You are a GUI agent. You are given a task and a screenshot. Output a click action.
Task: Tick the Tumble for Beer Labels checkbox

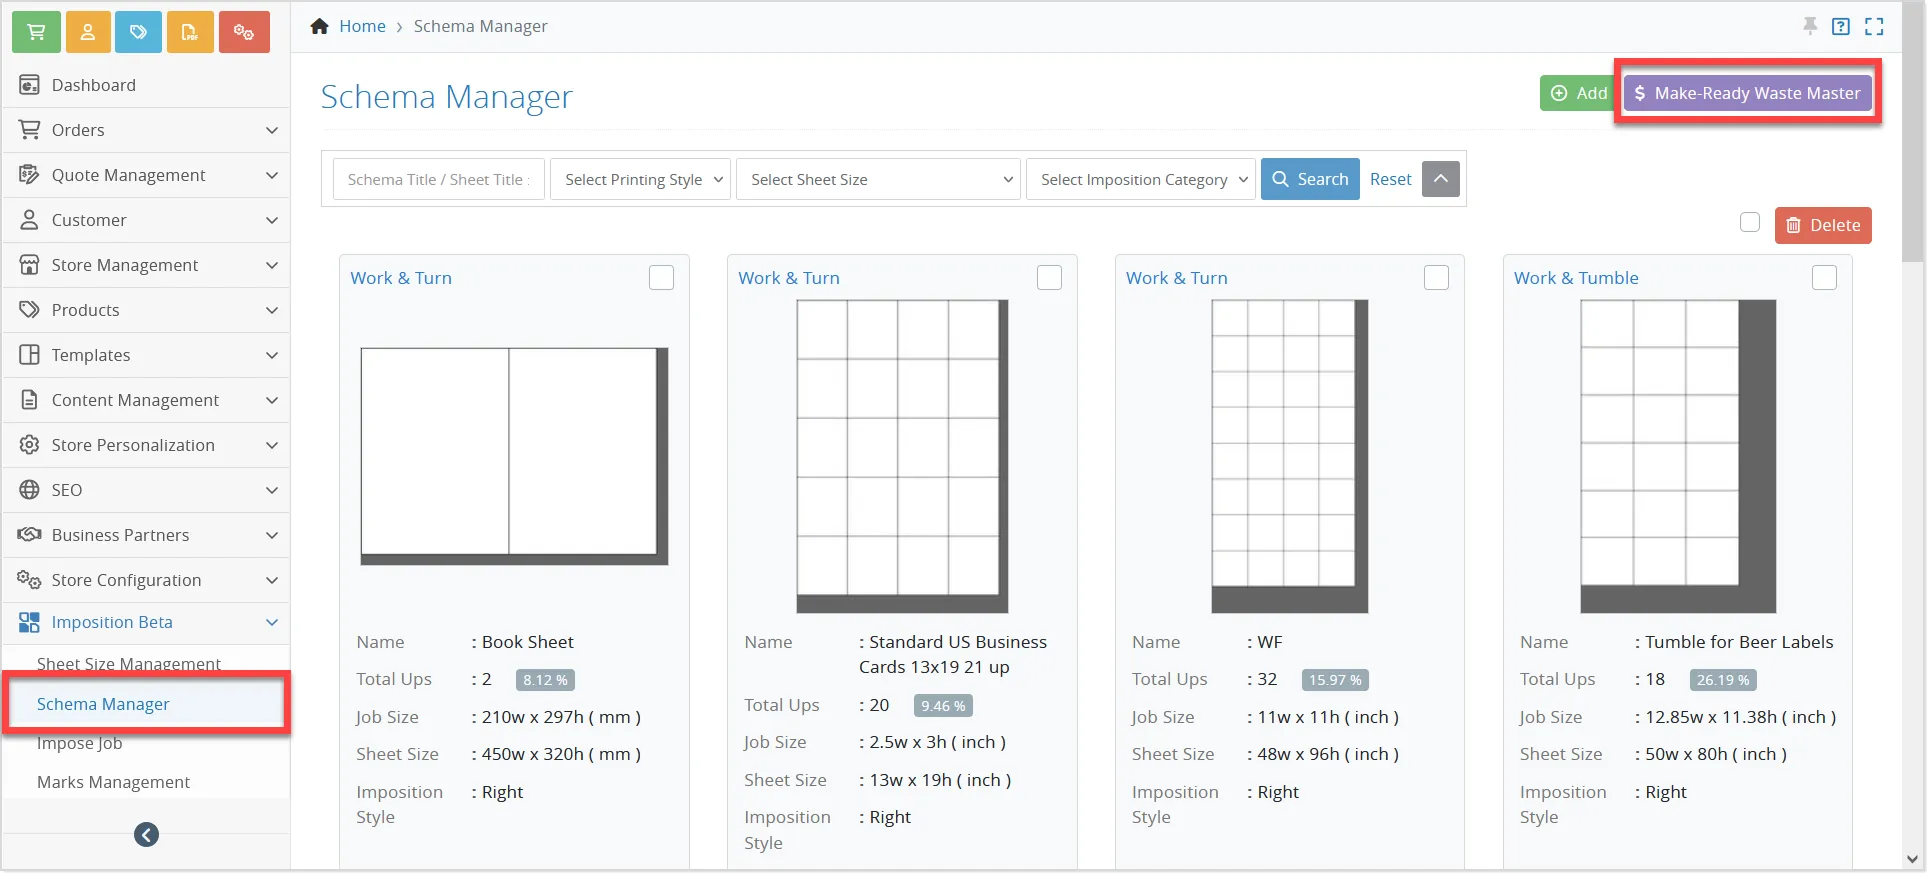click(1824, 277)
